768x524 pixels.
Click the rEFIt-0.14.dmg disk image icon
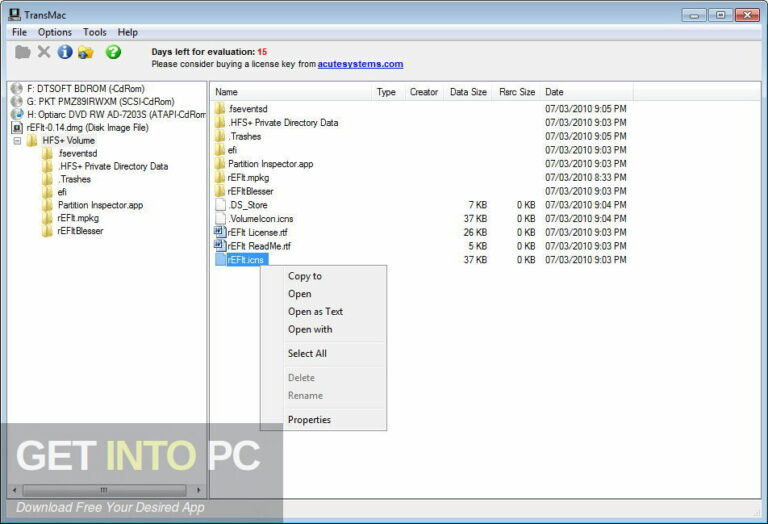point(17,127)
